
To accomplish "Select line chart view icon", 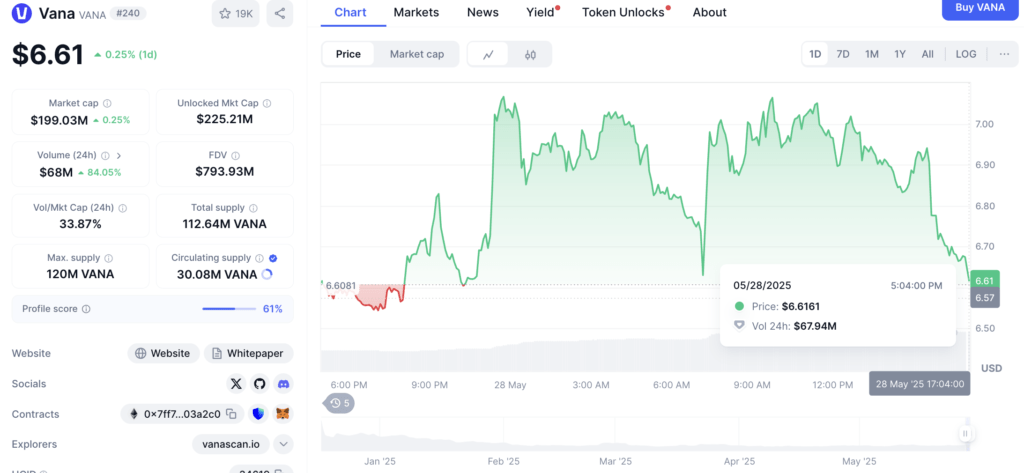I will [488, 55].
